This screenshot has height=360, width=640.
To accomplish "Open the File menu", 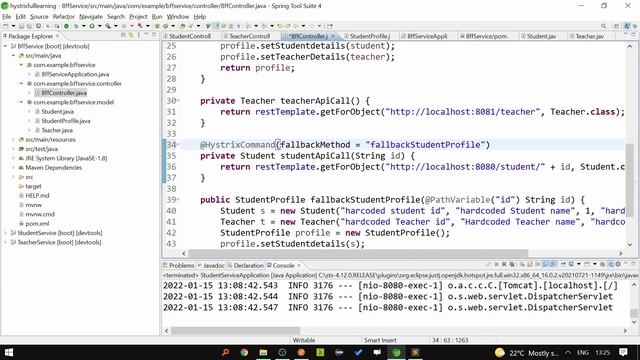I will 7,16.
